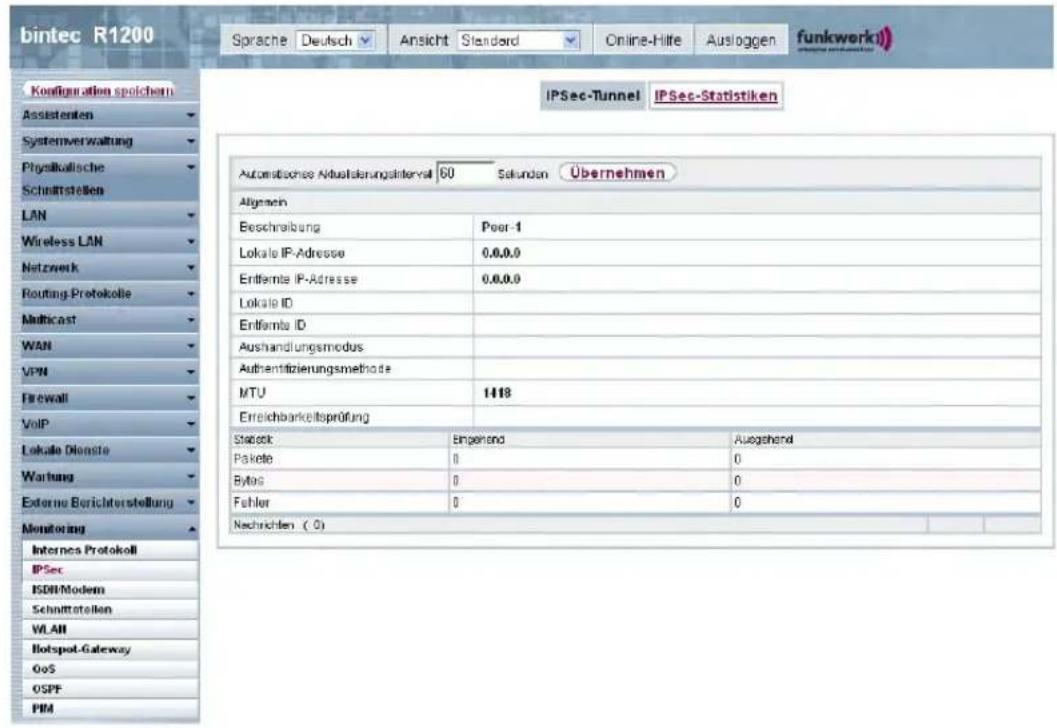Open Hotspot-Gateway monitoring page
This screenshot has width=1057, height=728.
pos(111,649)
